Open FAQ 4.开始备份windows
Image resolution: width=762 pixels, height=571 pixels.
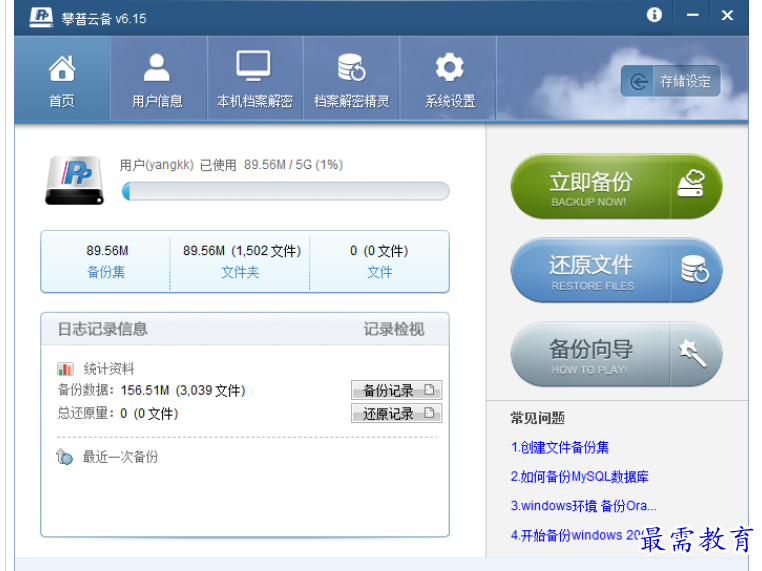[576, 535]
